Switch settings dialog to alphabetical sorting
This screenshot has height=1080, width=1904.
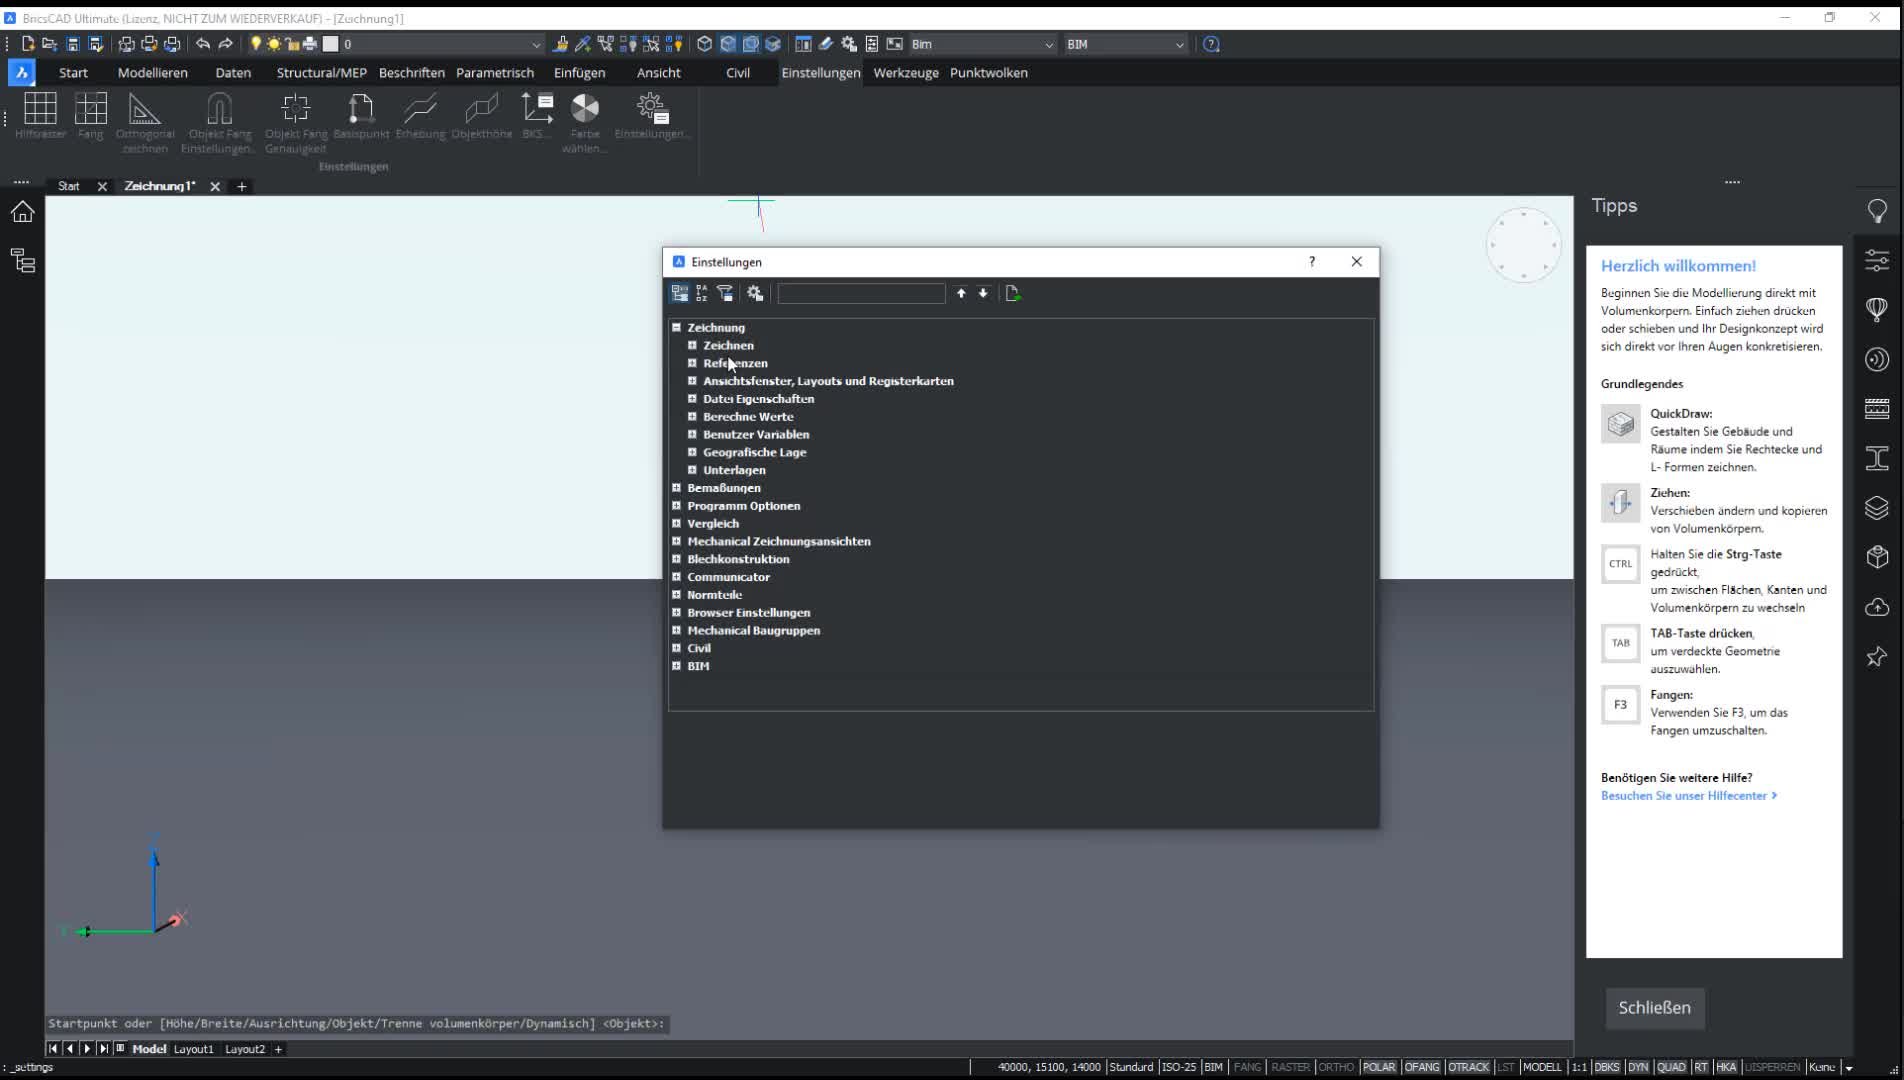(x=702, y=293)
